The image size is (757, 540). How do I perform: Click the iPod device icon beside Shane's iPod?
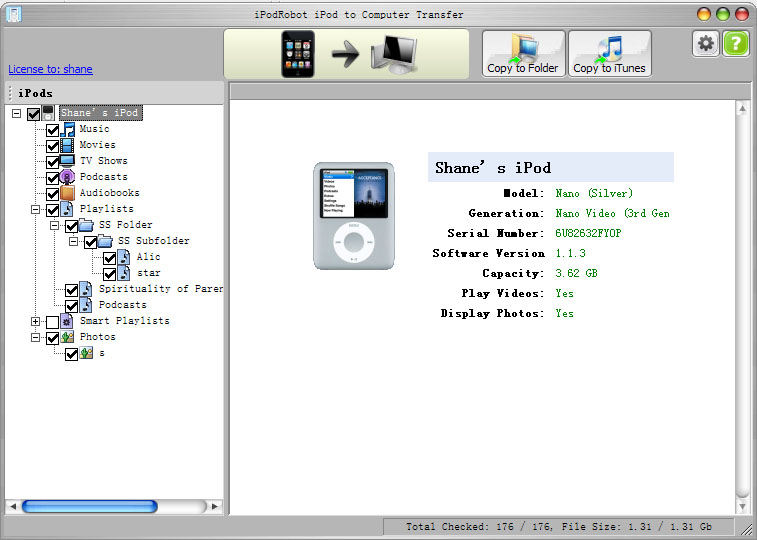coord(48,113)
